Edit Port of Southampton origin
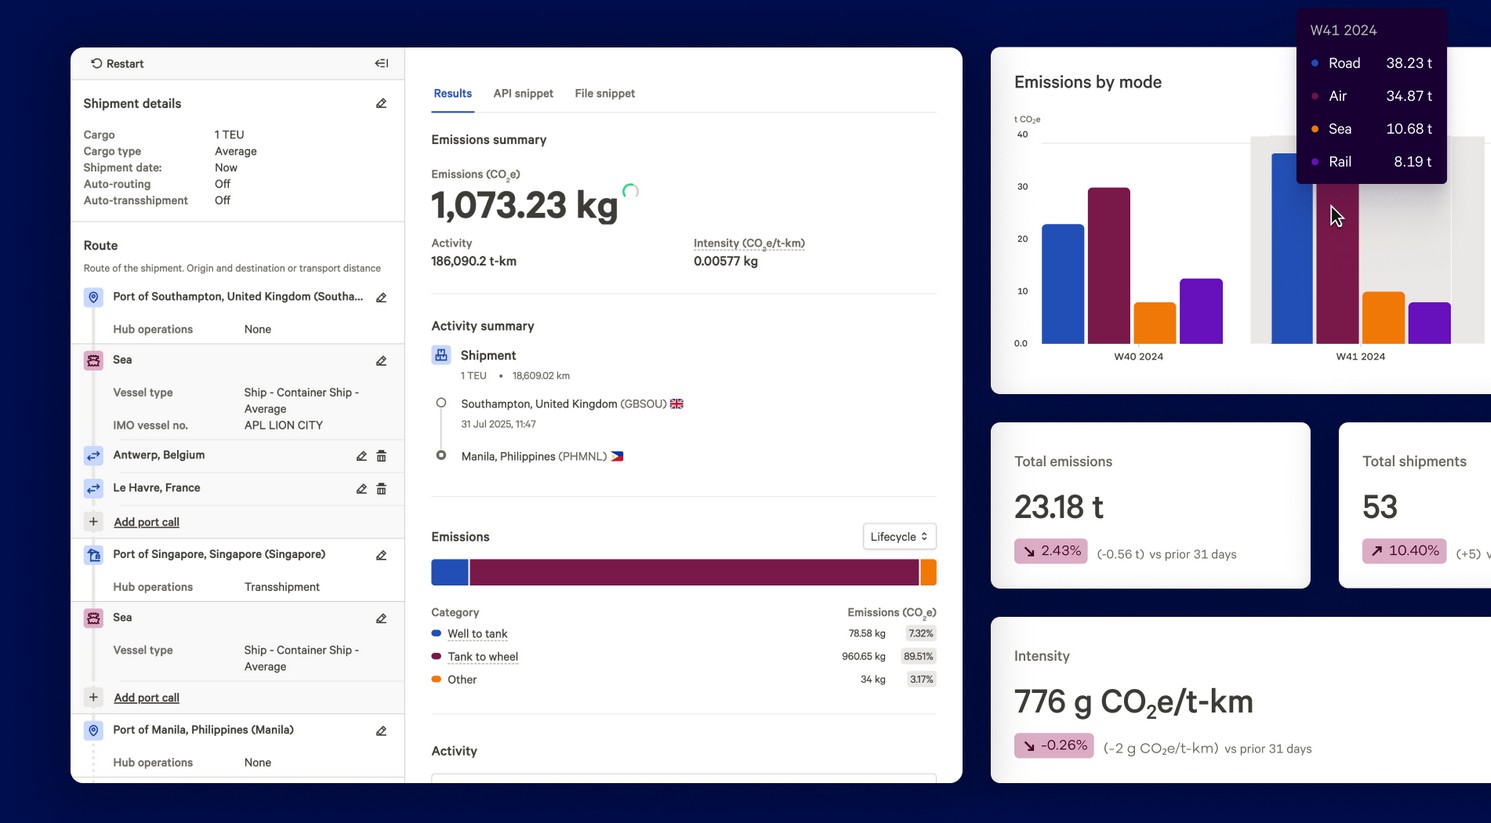Screen dimensions: 1491x823 [381, 298]
